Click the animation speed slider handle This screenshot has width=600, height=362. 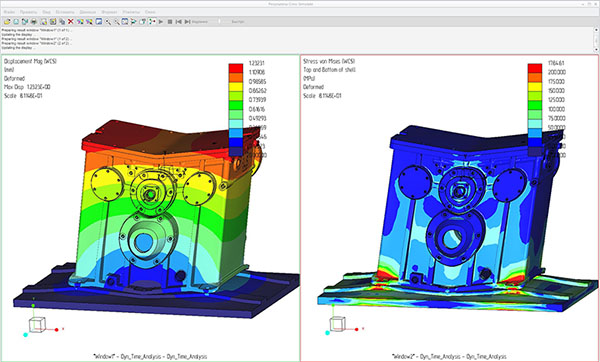pyautogui.click(x=220, y=21)
